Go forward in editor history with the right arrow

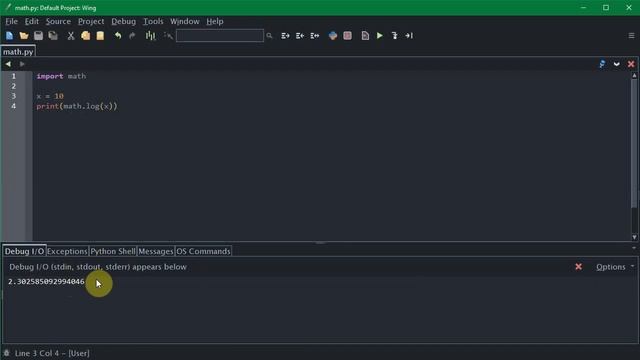[x=22, y=64]
